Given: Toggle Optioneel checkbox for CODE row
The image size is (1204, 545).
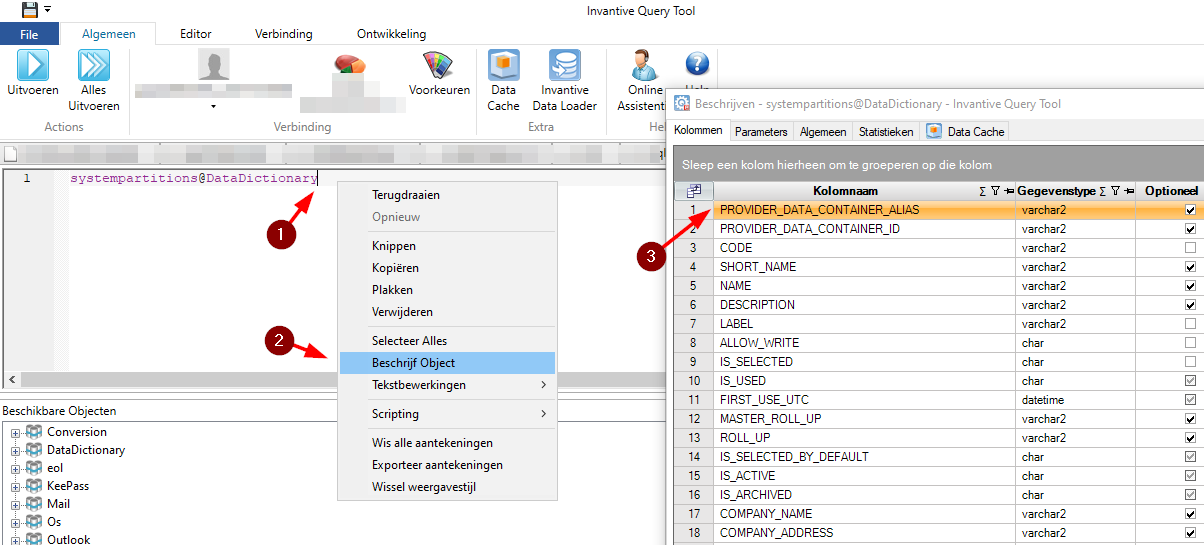Looking at the screenshot, I should tap(1189, 248).
